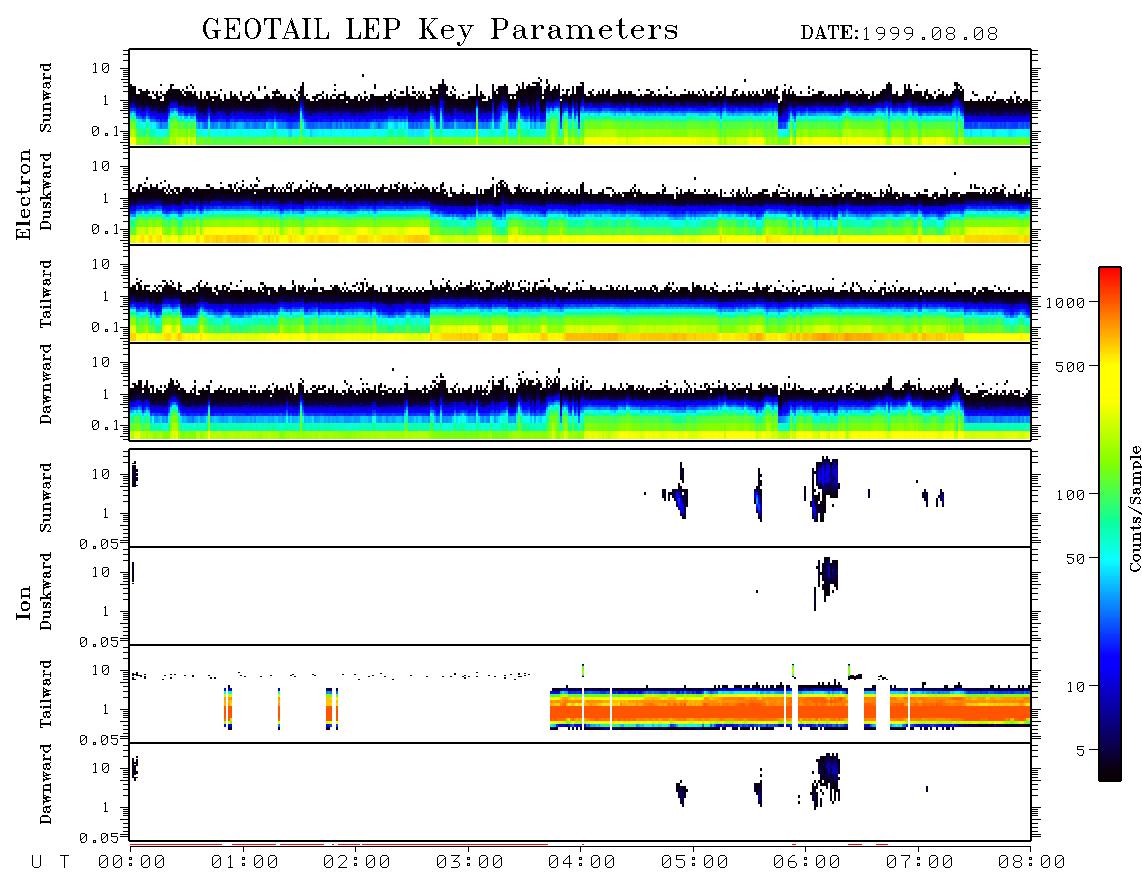This screenshot has width=1142, height=880.
Task: Select the Electron Duskward axis label
Action: click(46, 192)
